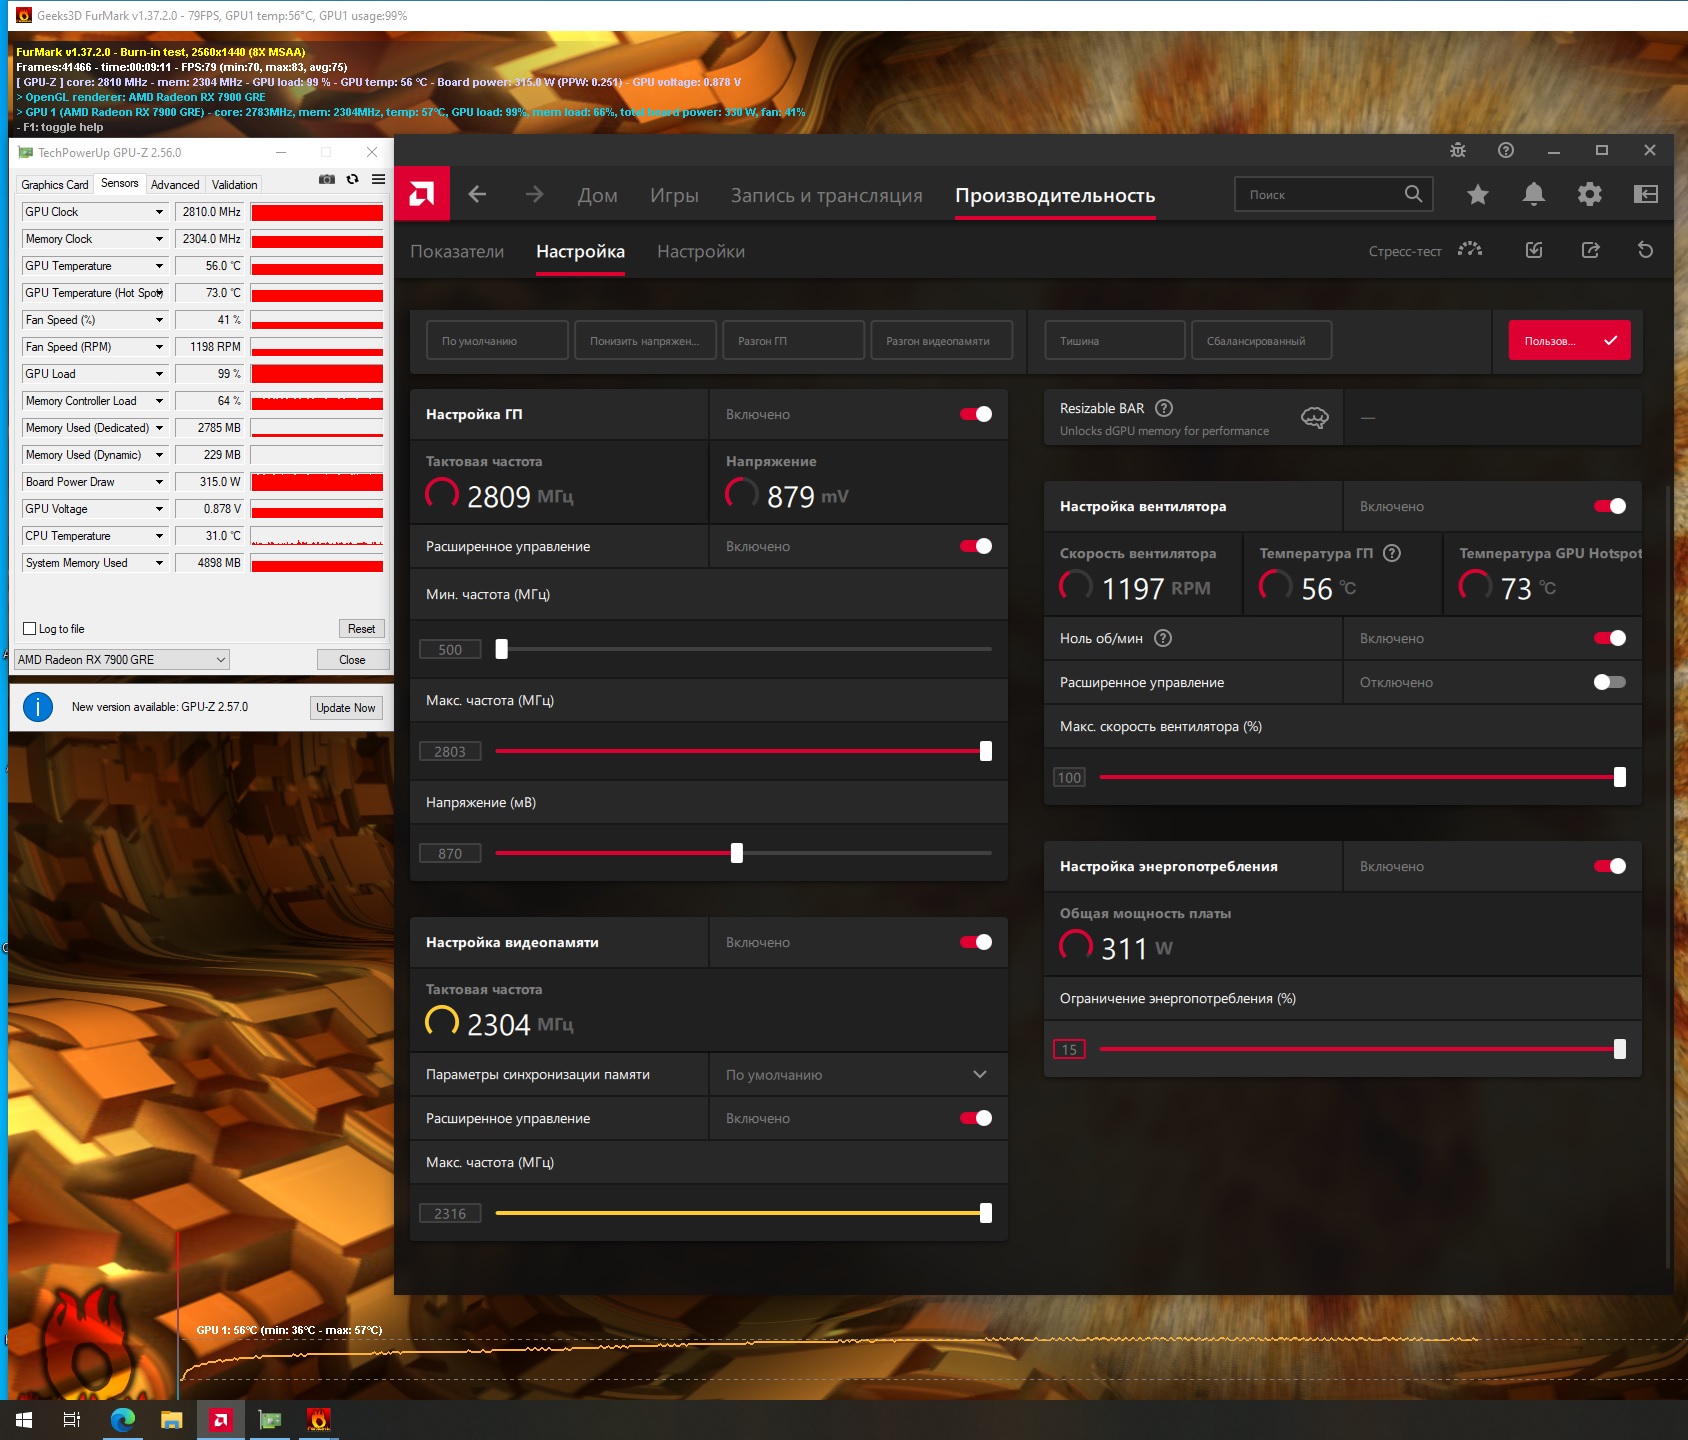
Task: Click the Мин. частота slider handle
Action: pos(502,649)
